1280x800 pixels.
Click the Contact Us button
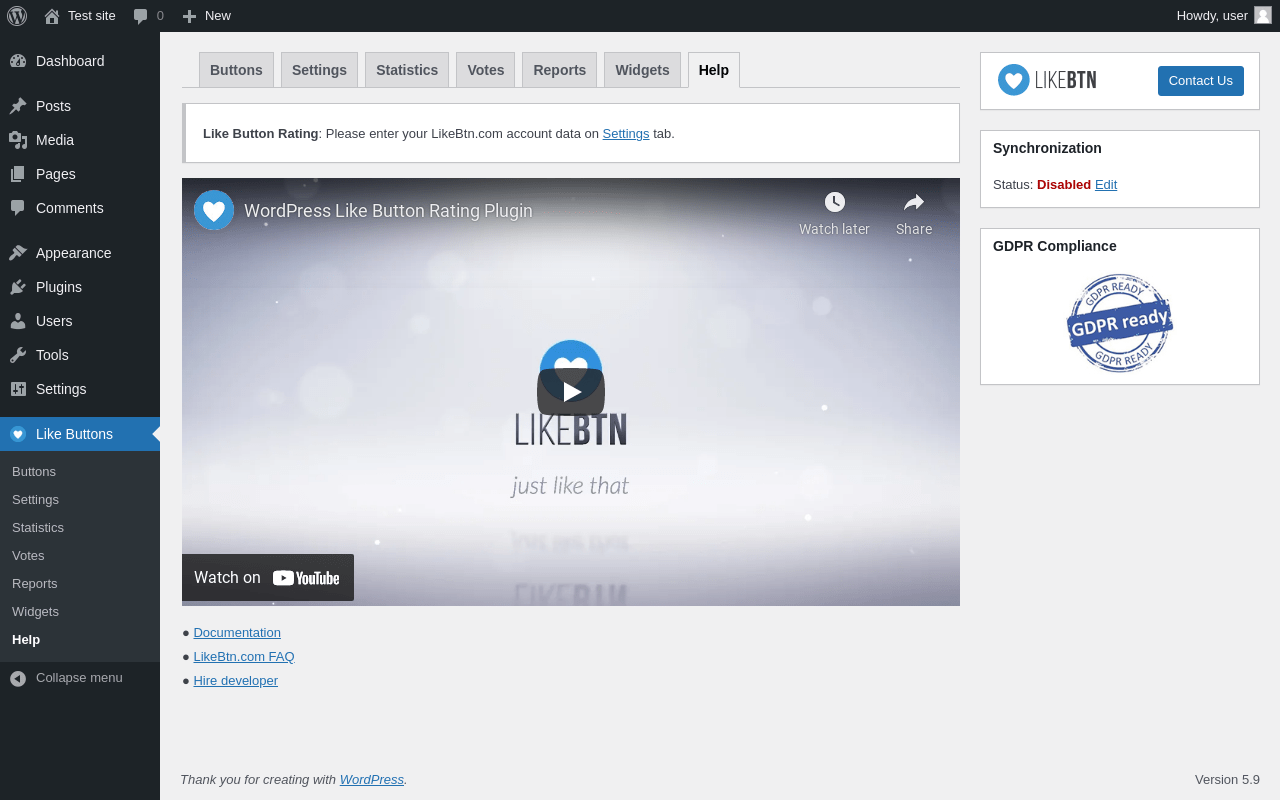[x=1201, y=81]
